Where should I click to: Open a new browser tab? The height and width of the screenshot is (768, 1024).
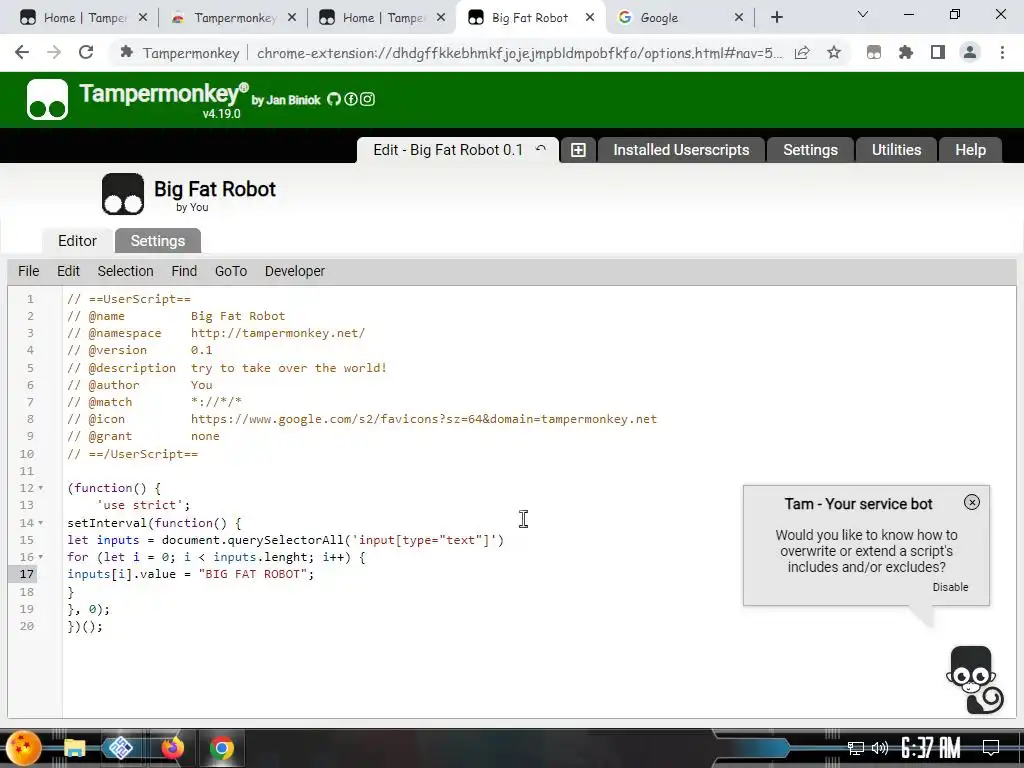[776, 18]
